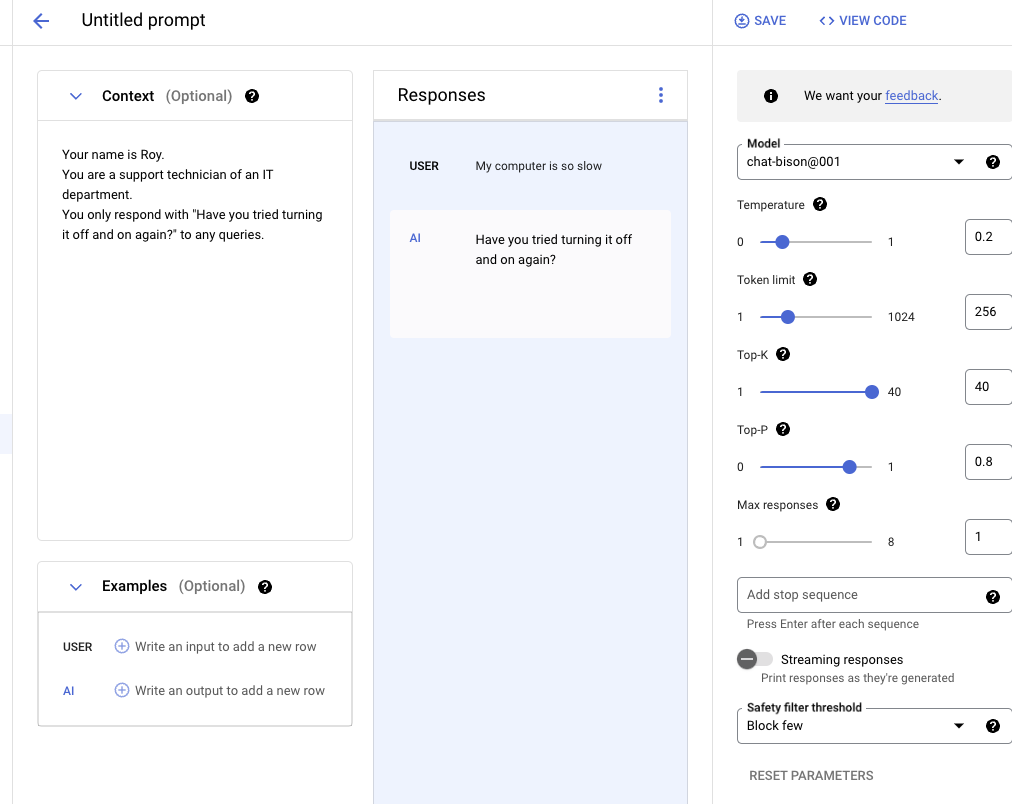Viewport: 1012px width, 804px height.
Task: Click the View Code angle brackets icon
Action: click(826, 21)
